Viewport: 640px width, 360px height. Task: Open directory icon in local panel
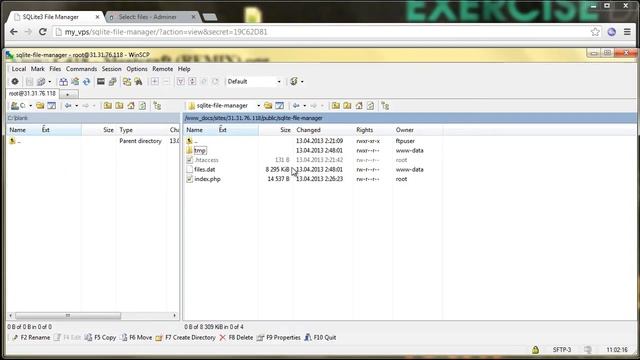click(40, 106)
